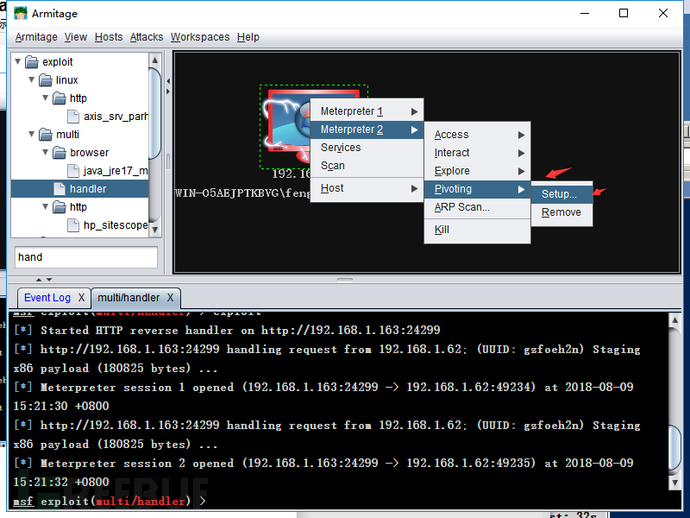Viewport: 690px width, 518px height.
Task: Choose Remove in the Pivoting submenu
Action: [562, 213]
